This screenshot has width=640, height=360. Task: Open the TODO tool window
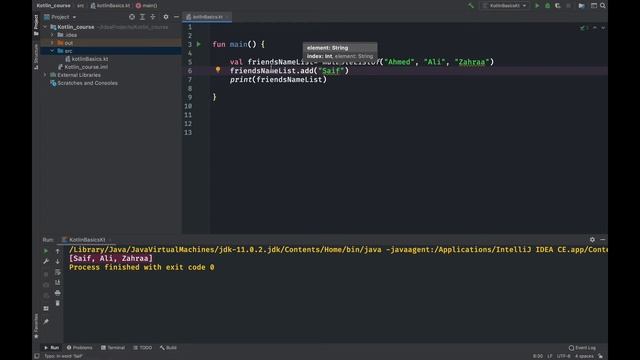tap(142, 348)
